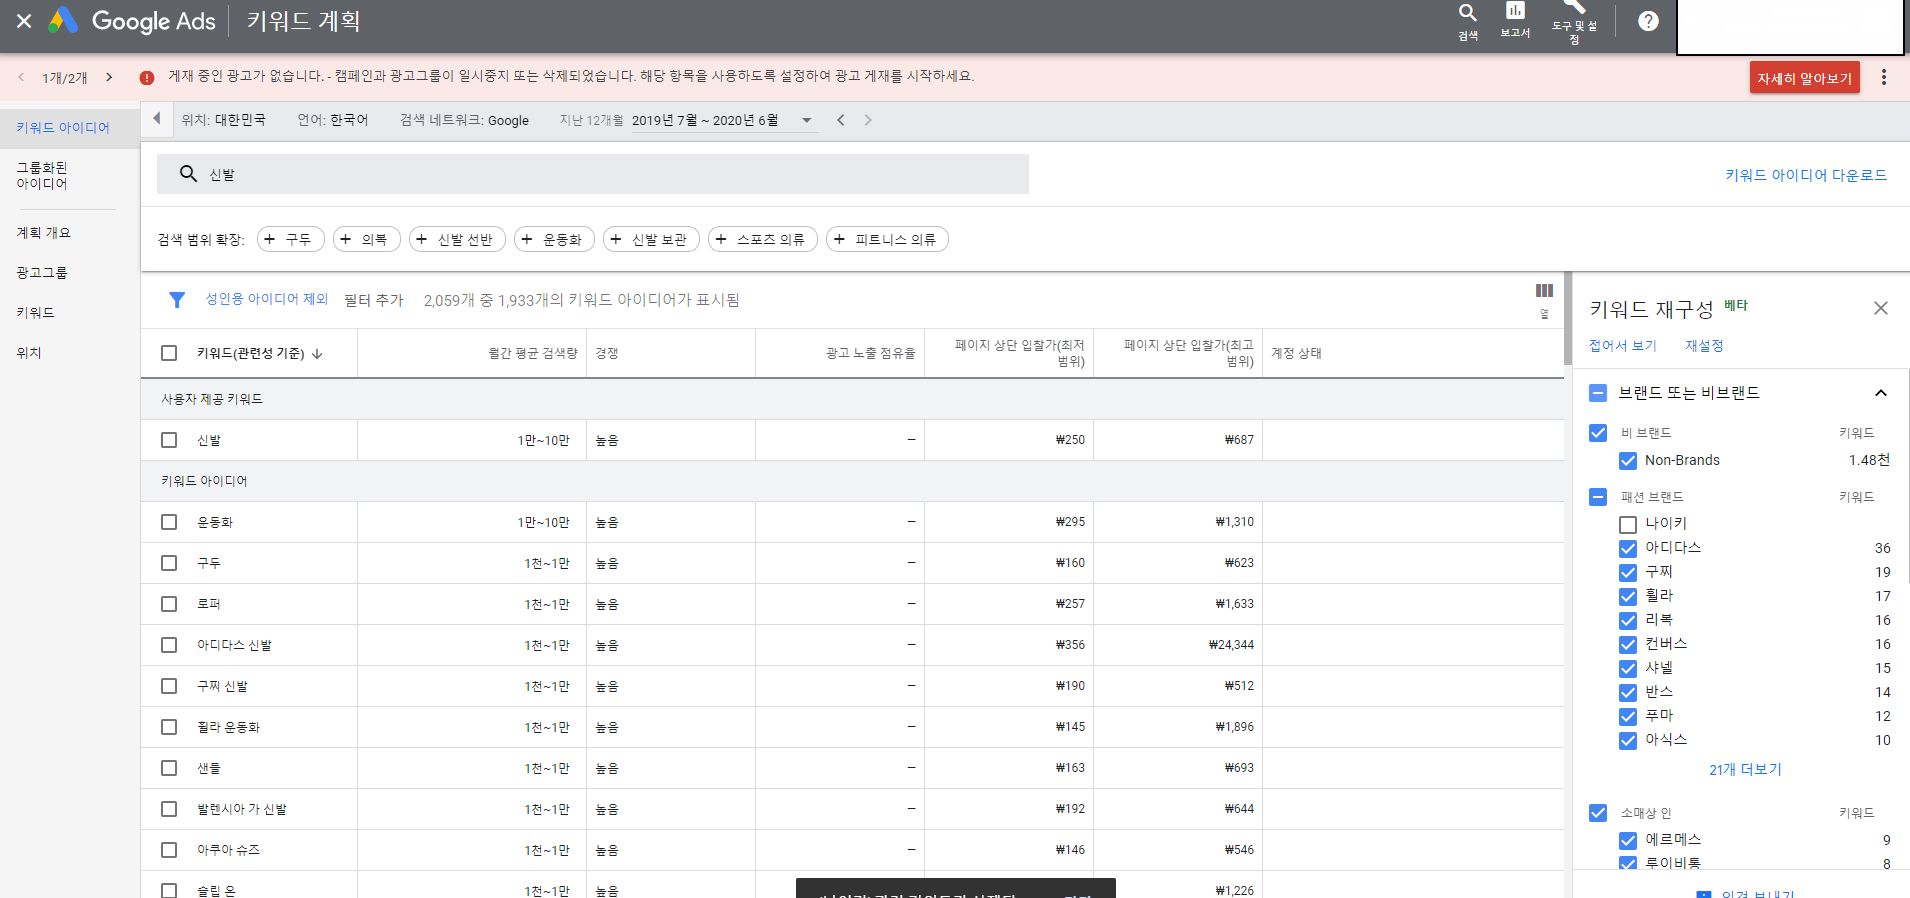Go to the previous notification arrow
Viewport: 1910px width, 898px height.
tap(21, 77)
